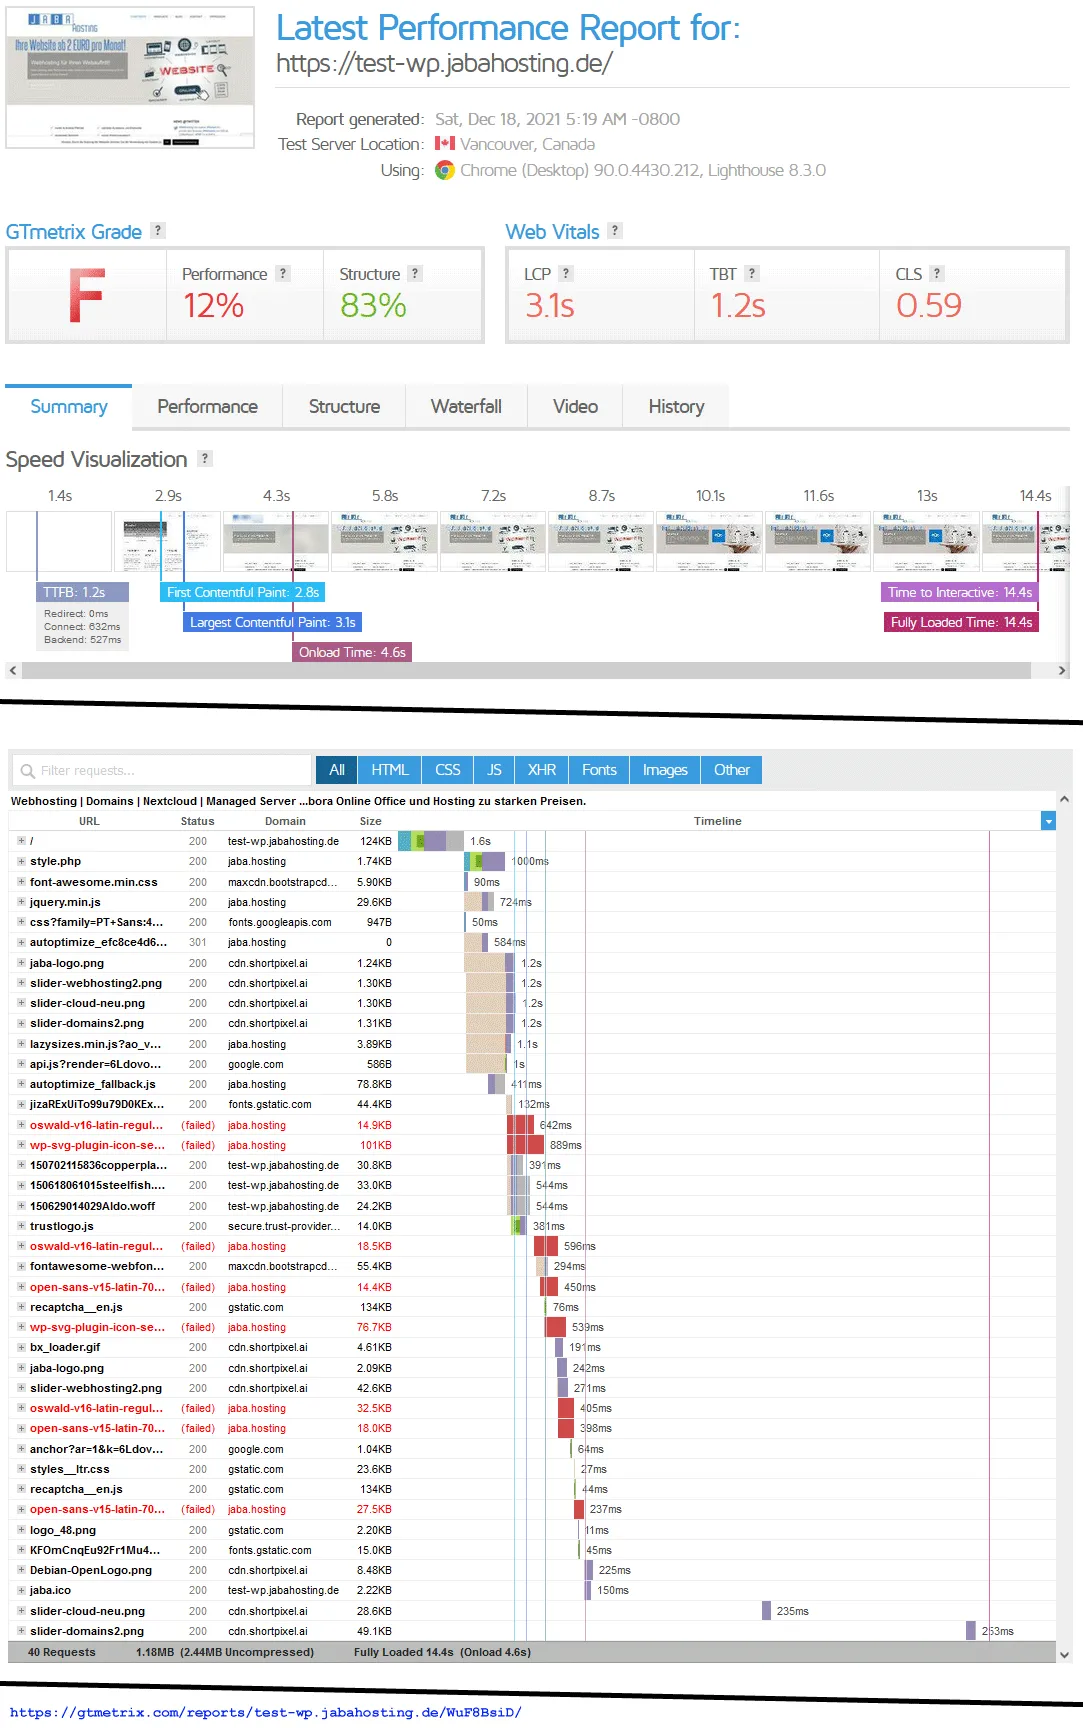Click the waterfall scroll down arrow
Viewport: 1083px width, 1728px height.
[1064, 1655]
